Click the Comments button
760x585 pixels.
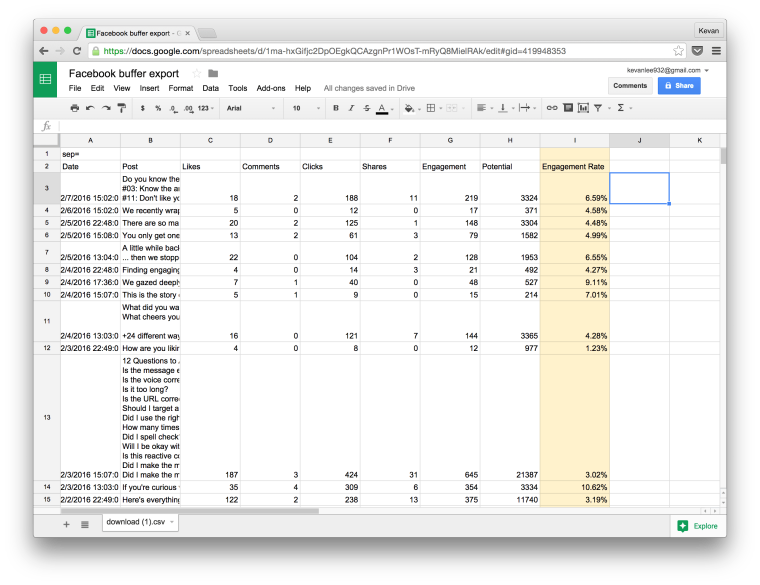point(630,86)
